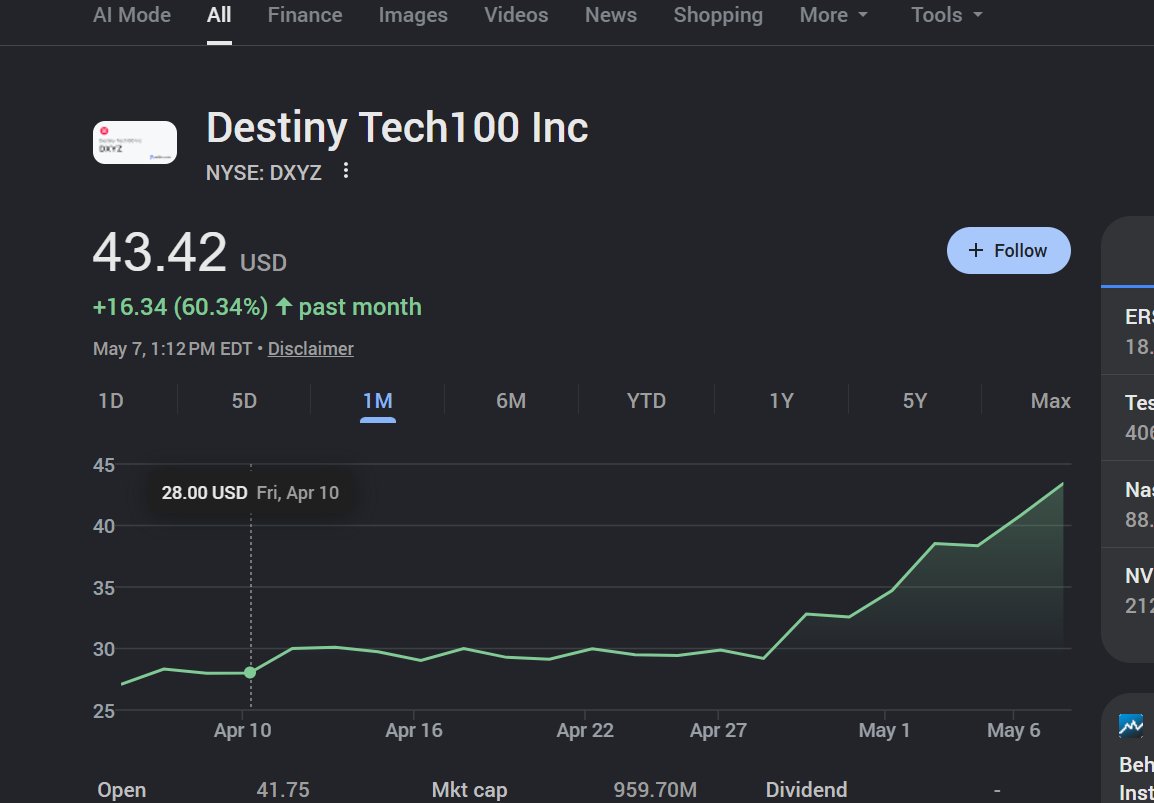Click the Follow button
The height and width of the screenshot is (803, 1154).
[x=1008, y=250]
